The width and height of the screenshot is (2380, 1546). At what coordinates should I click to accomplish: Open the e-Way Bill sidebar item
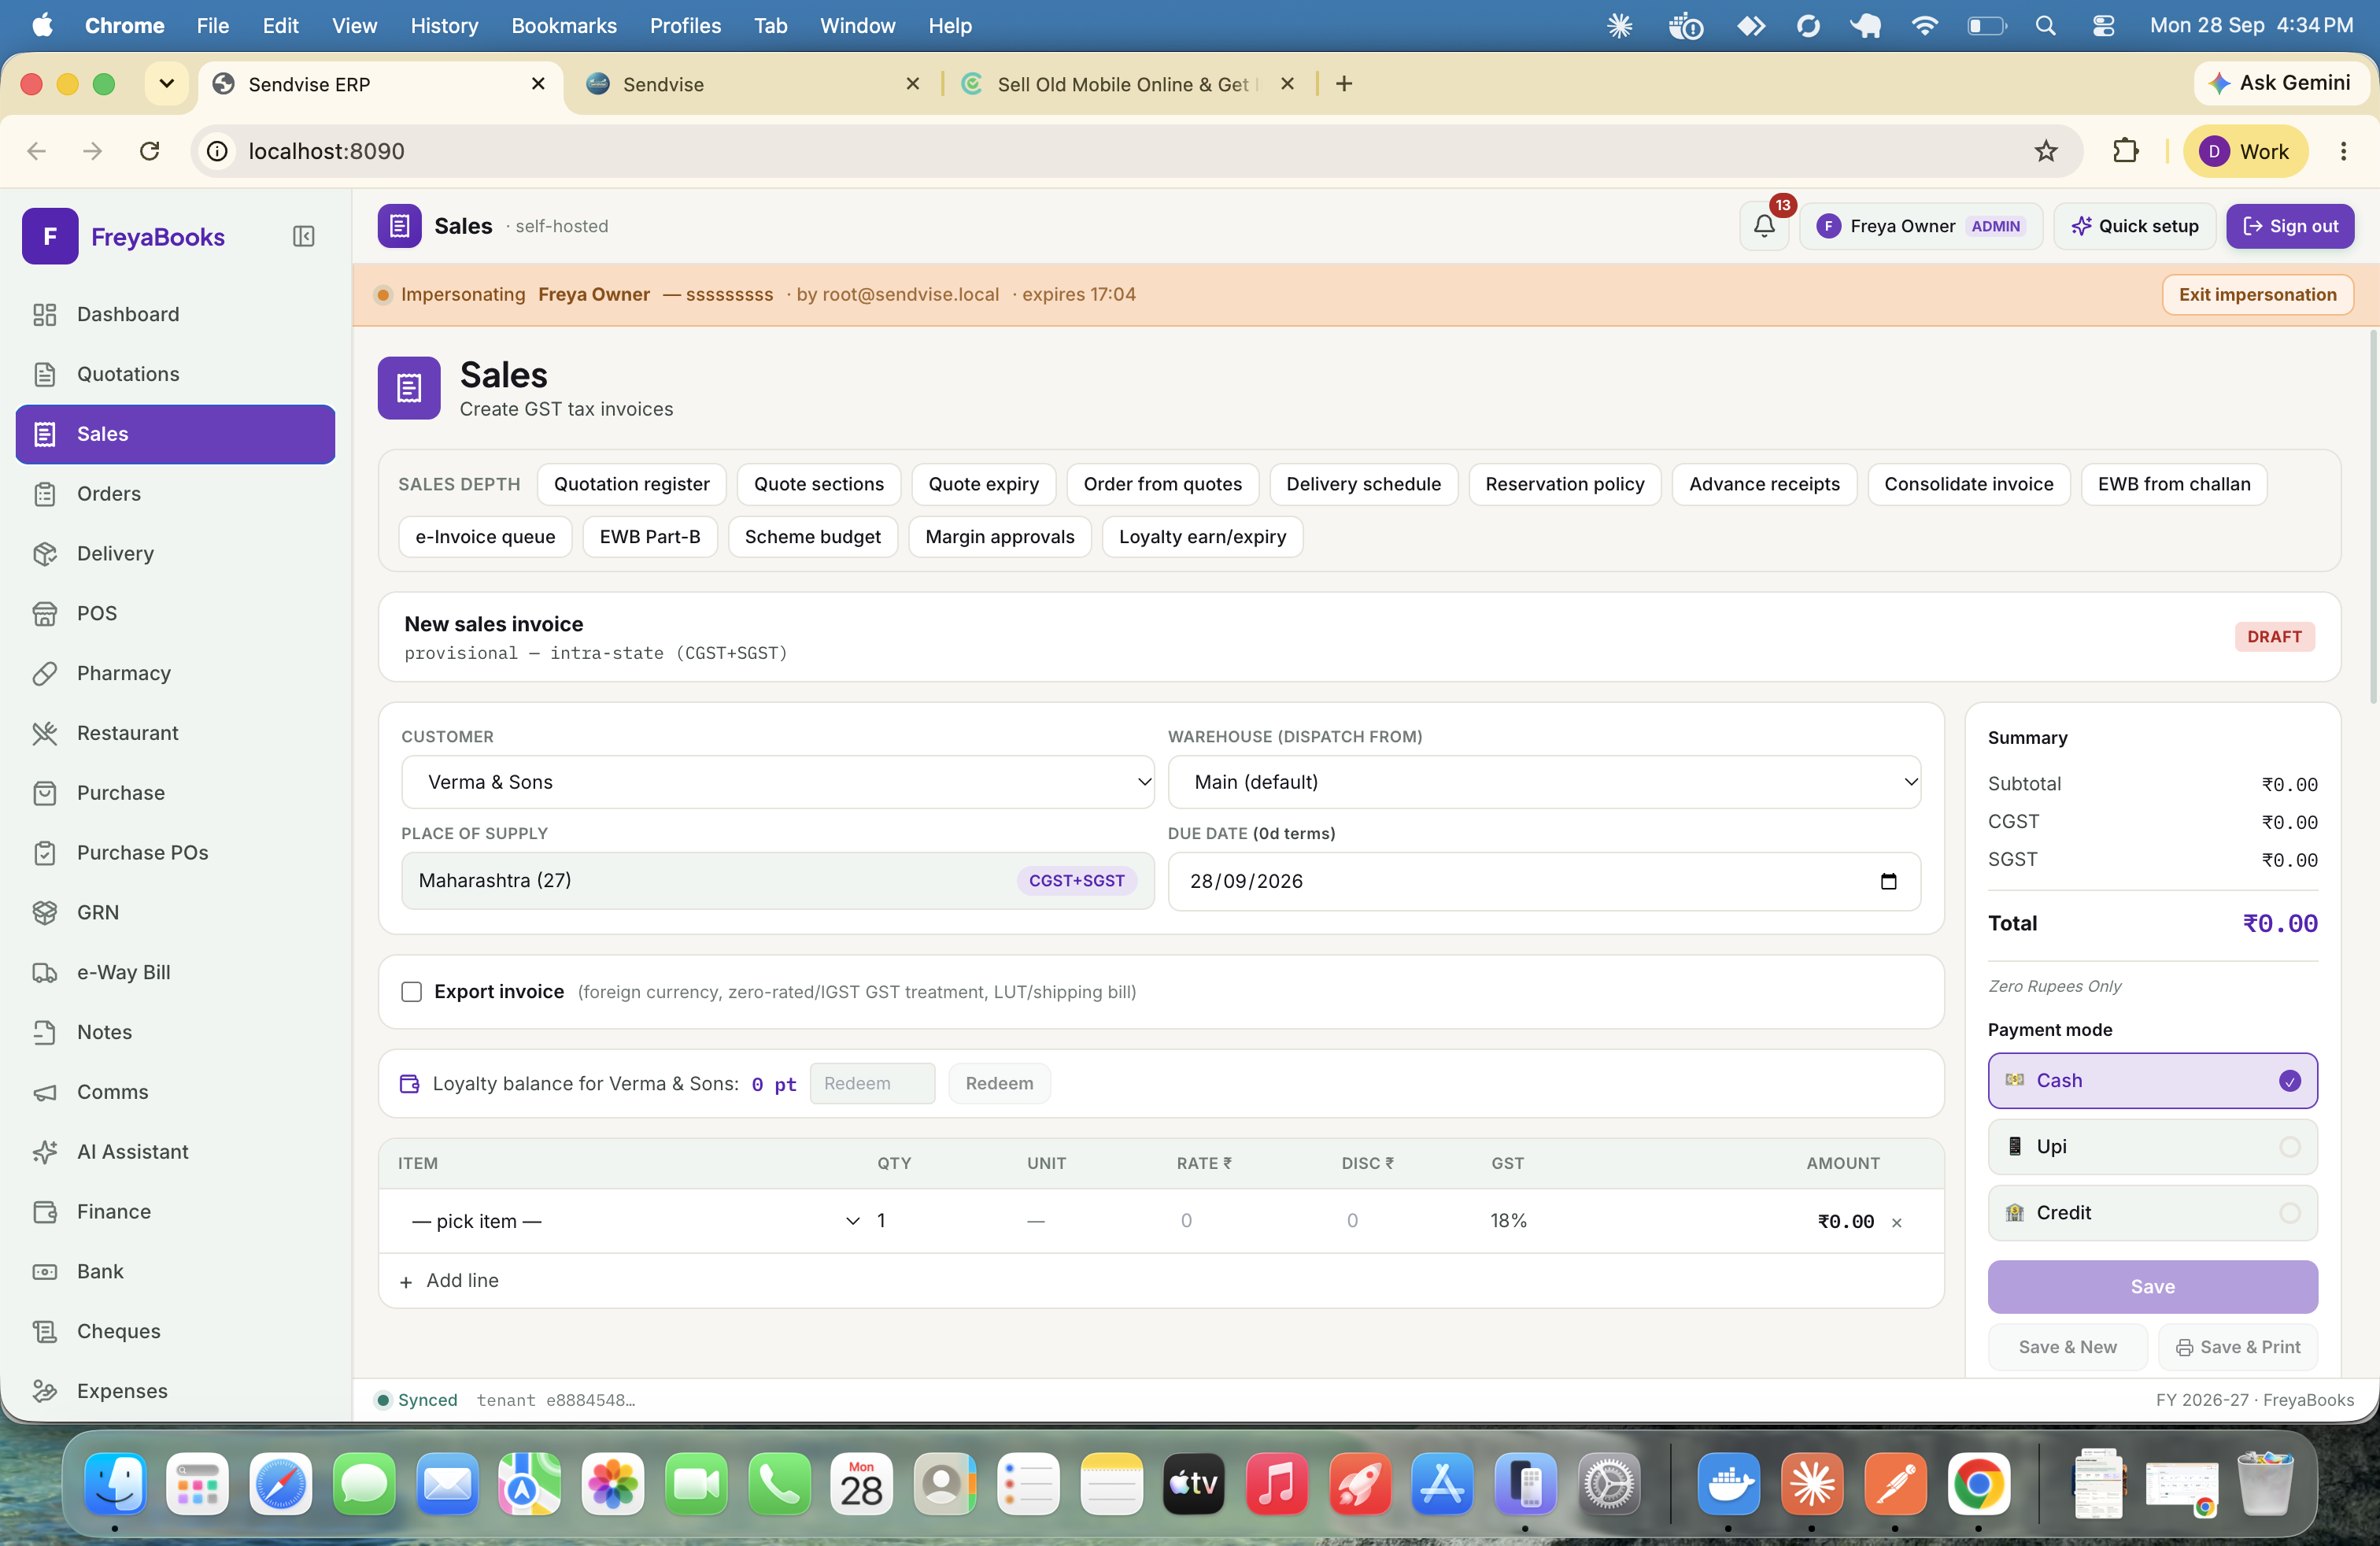tap(176, 972)
